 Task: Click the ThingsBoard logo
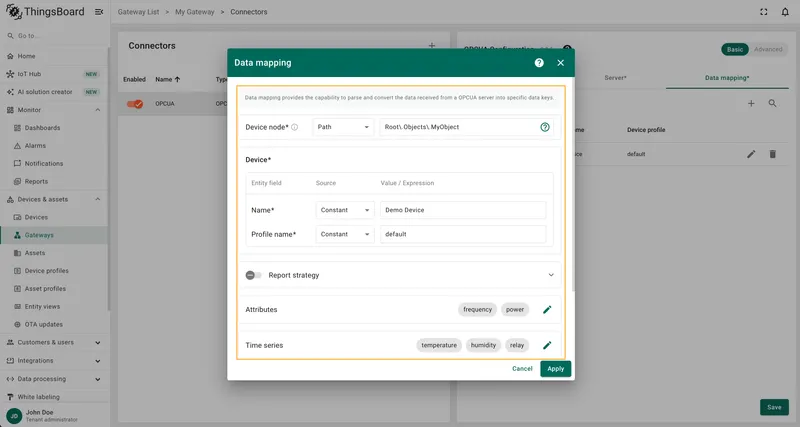pos(45,12)
